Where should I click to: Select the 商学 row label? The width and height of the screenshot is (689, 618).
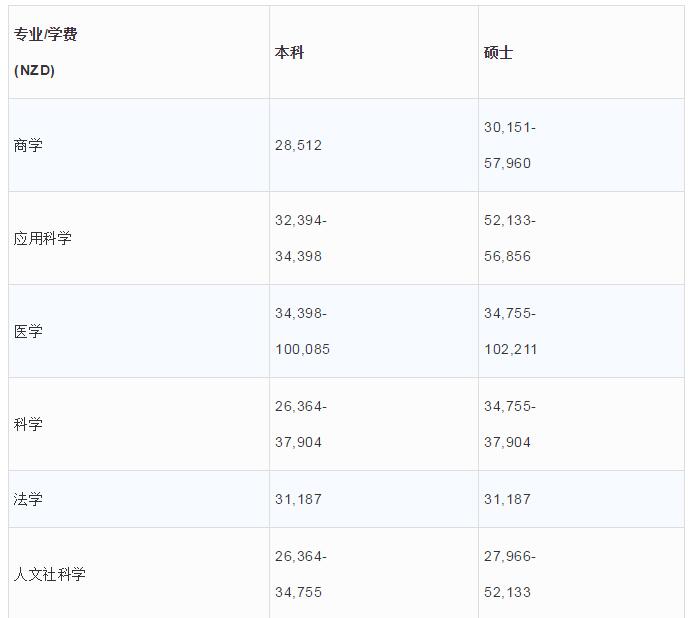(28, 145)
